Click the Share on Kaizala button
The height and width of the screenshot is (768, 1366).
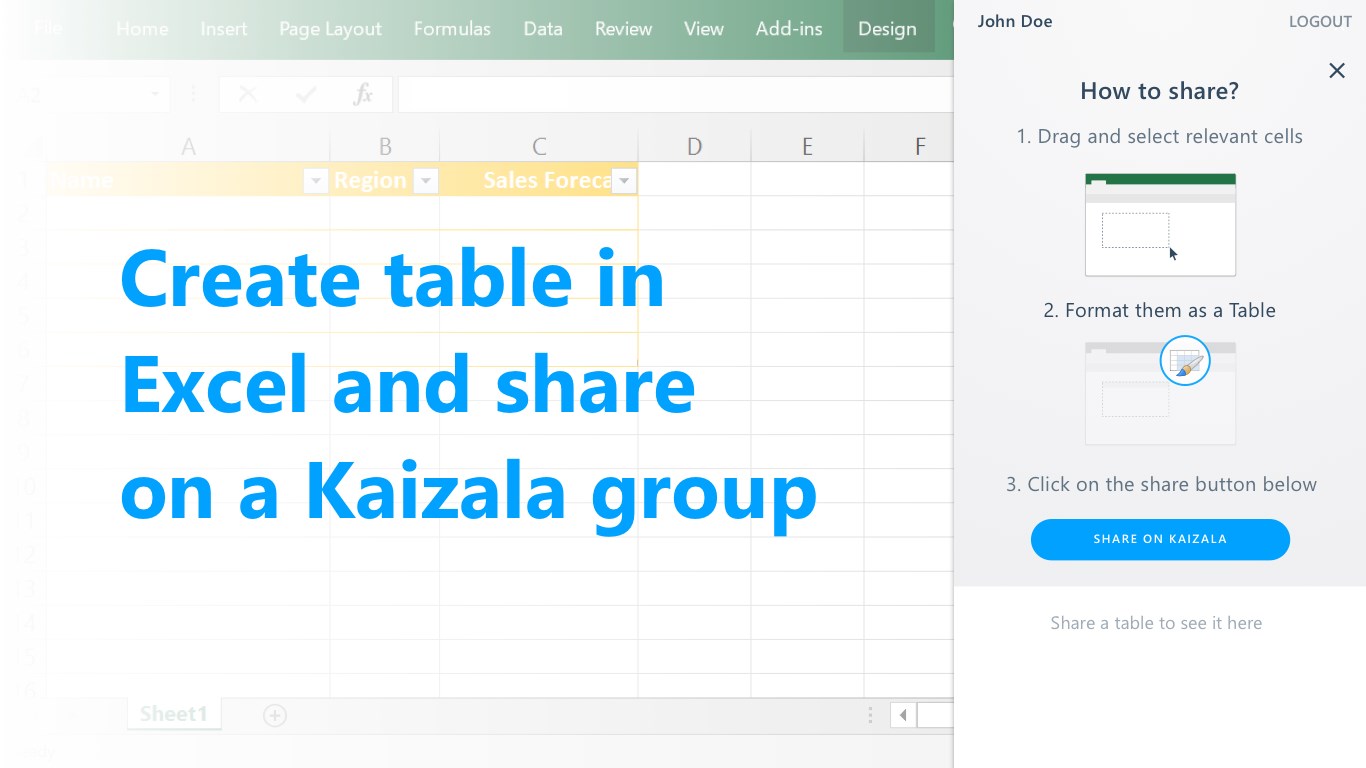point(1160,539)
